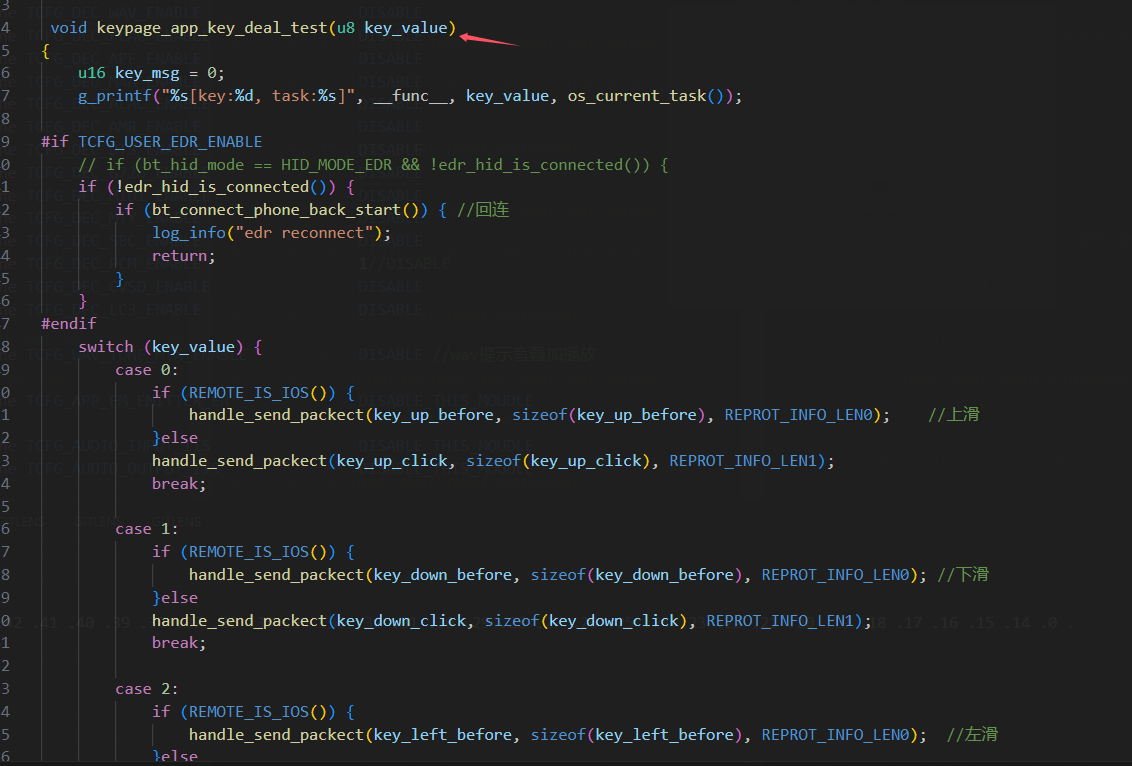This screenshot has width=1132, height=766.
Task: Click the TCFG_USER_EDR_ENABLE macro
Action: [170, 142]
